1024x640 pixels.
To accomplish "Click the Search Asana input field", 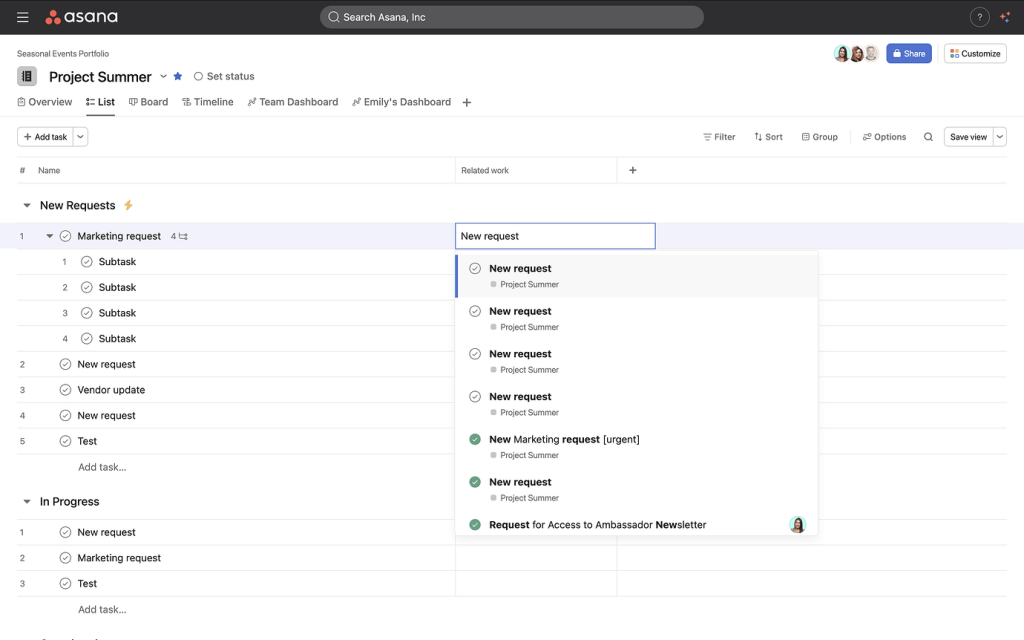I will (511, 17).
